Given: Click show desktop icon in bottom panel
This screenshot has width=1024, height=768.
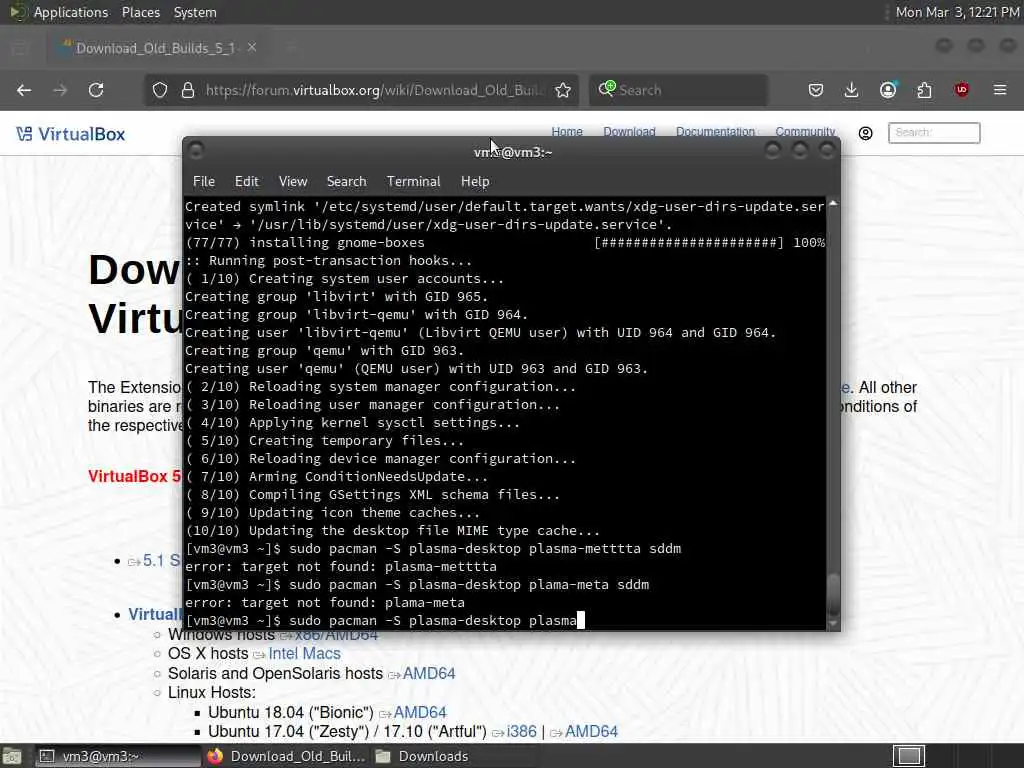Looking at the screenshot, I should pos(11,756).
